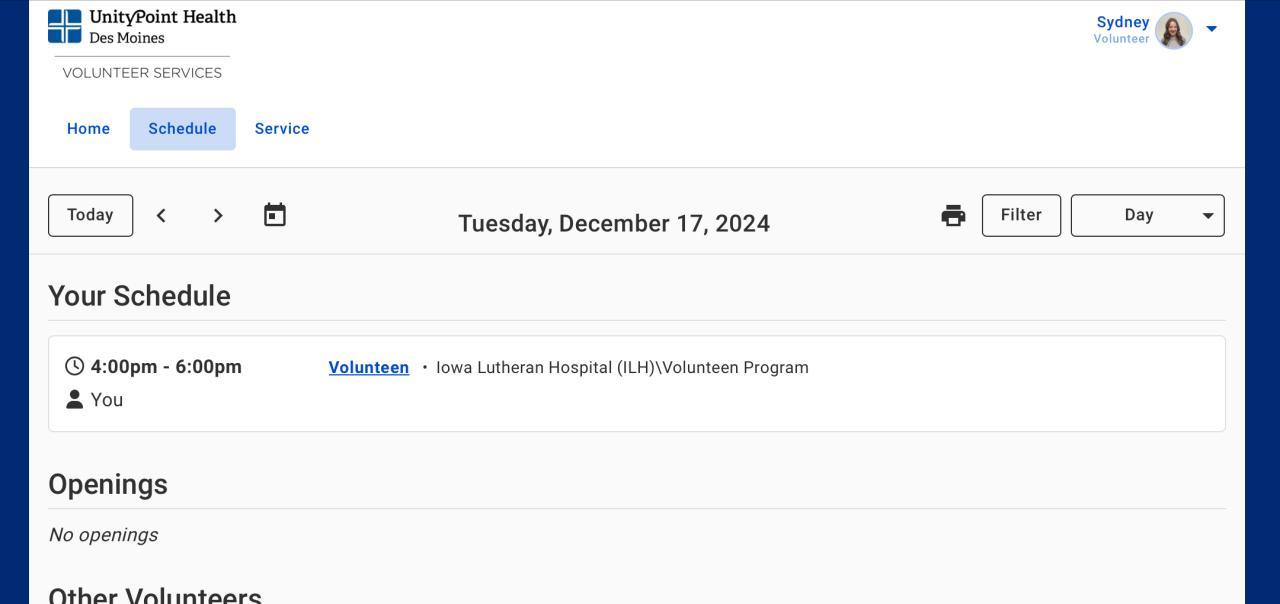Open the Filter button
Screen dimensions: 1280x604
coord(1021,216)
